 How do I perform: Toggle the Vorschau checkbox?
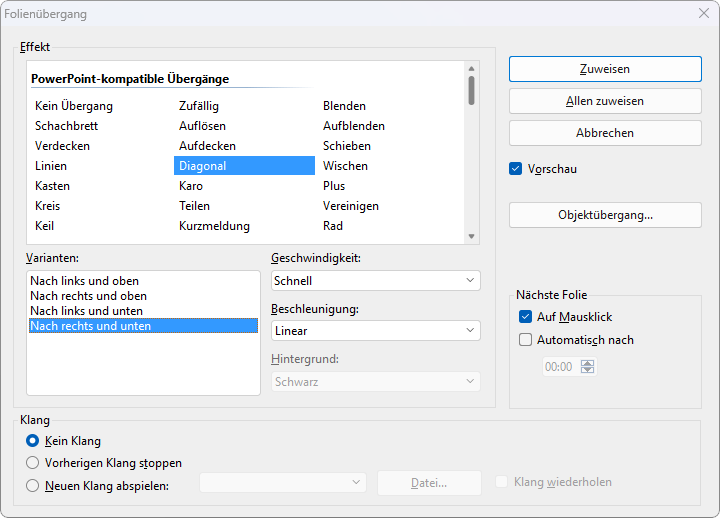point(516,169)
